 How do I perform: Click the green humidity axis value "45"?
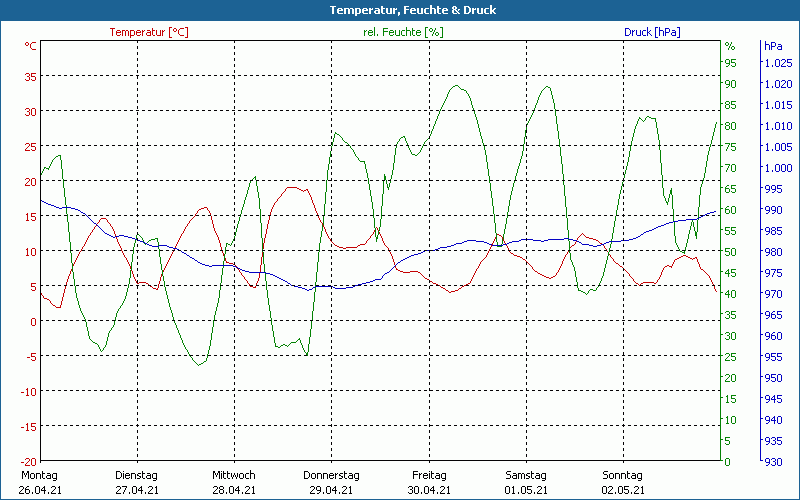pos(731,273)
